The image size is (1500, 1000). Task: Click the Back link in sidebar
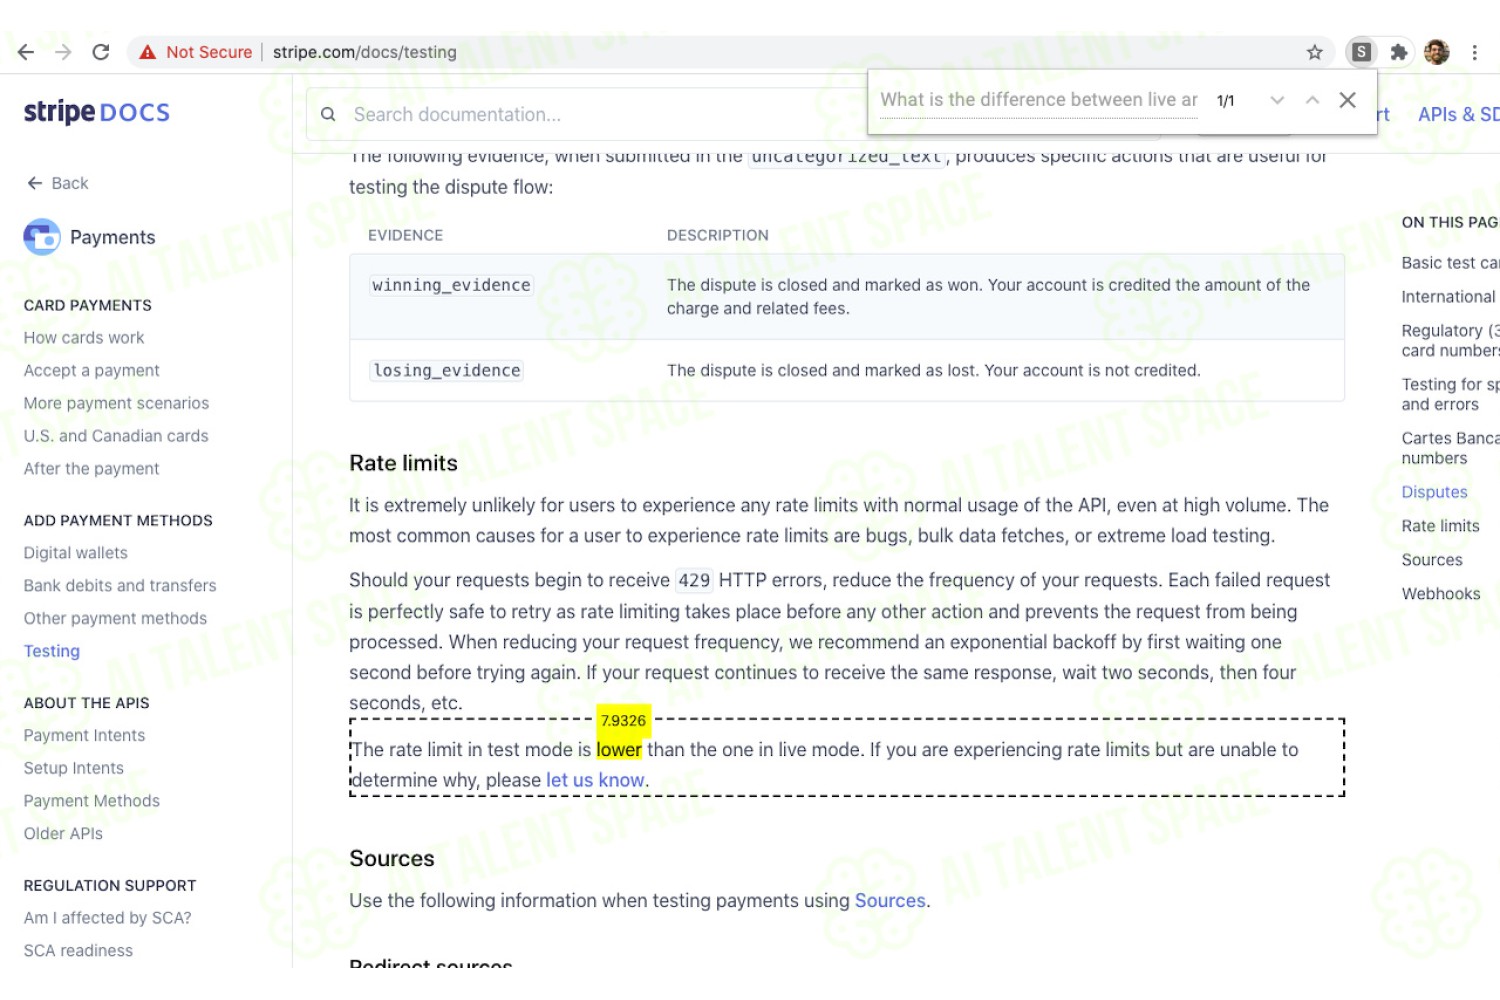click(58, 183)
